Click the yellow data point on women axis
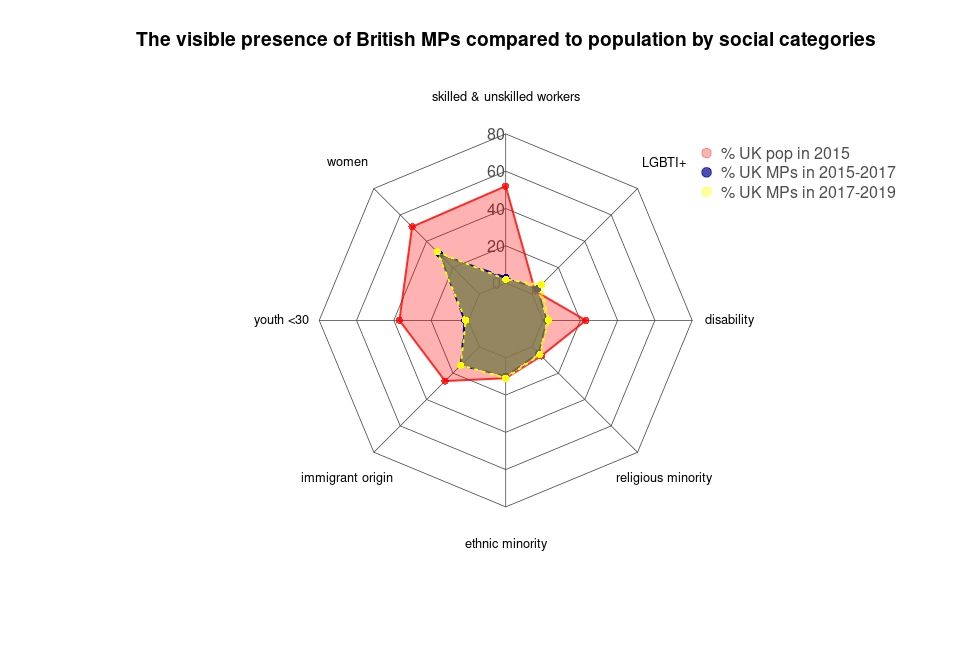This screenshot has height=660, width=973. [x=438, y=252]
